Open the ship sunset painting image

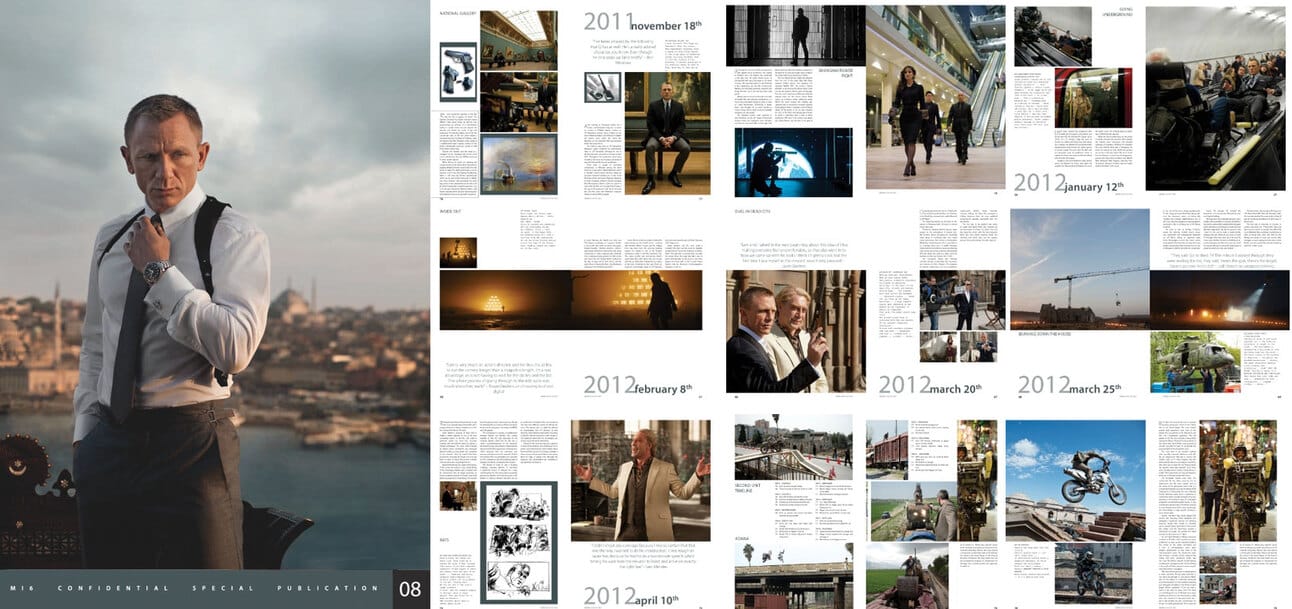tap(518, 163)
